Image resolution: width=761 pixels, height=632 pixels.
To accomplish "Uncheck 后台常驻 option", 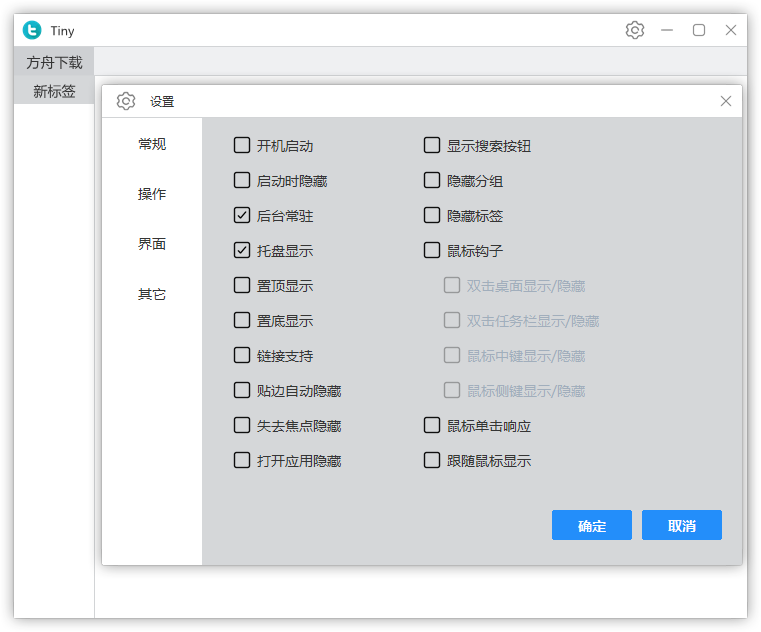I will pyautogui.click(x=242, y=215).
